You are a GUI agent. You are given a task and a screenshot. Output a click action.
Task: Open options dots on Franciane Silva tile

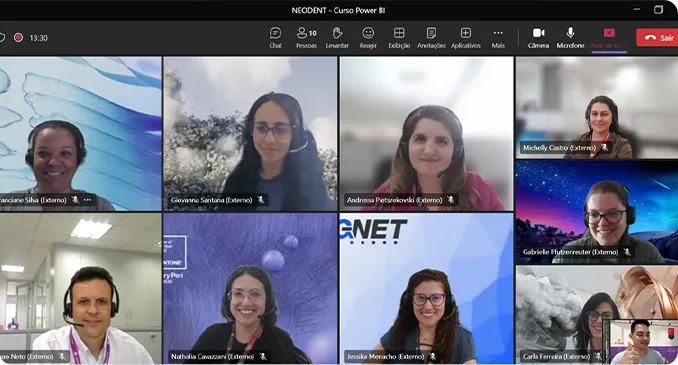[x=87, y=200]
